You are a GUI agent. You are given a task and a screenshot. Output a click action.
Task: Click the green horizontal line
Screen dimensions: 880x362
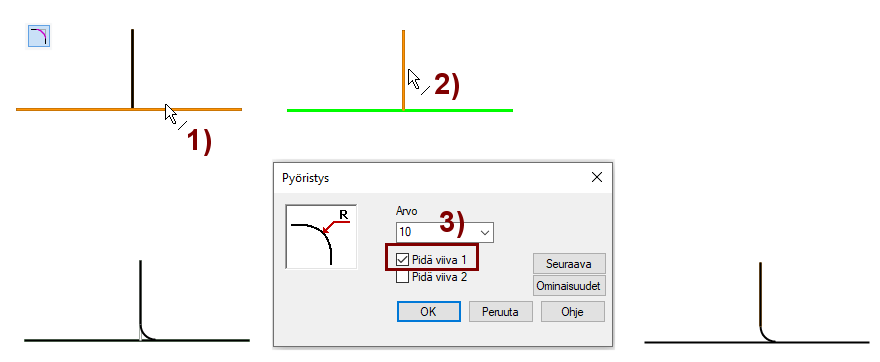pos(400,111)
